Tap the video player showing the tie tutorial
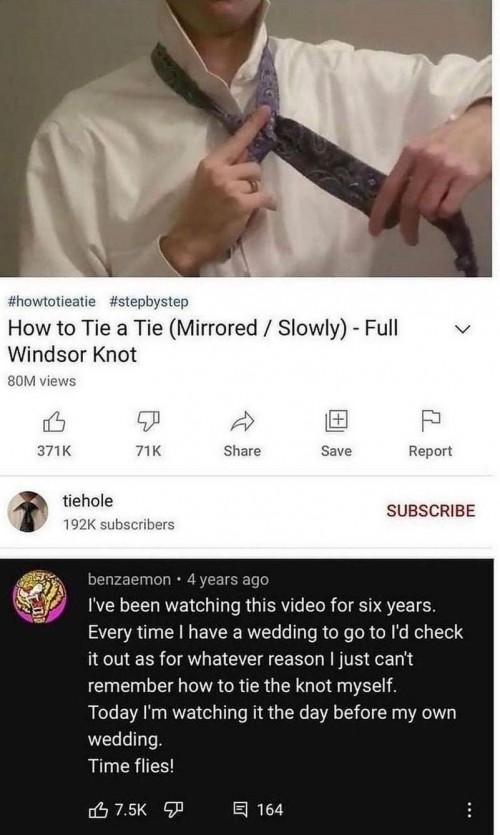This screenshot has width=500, height=835. 245,138
